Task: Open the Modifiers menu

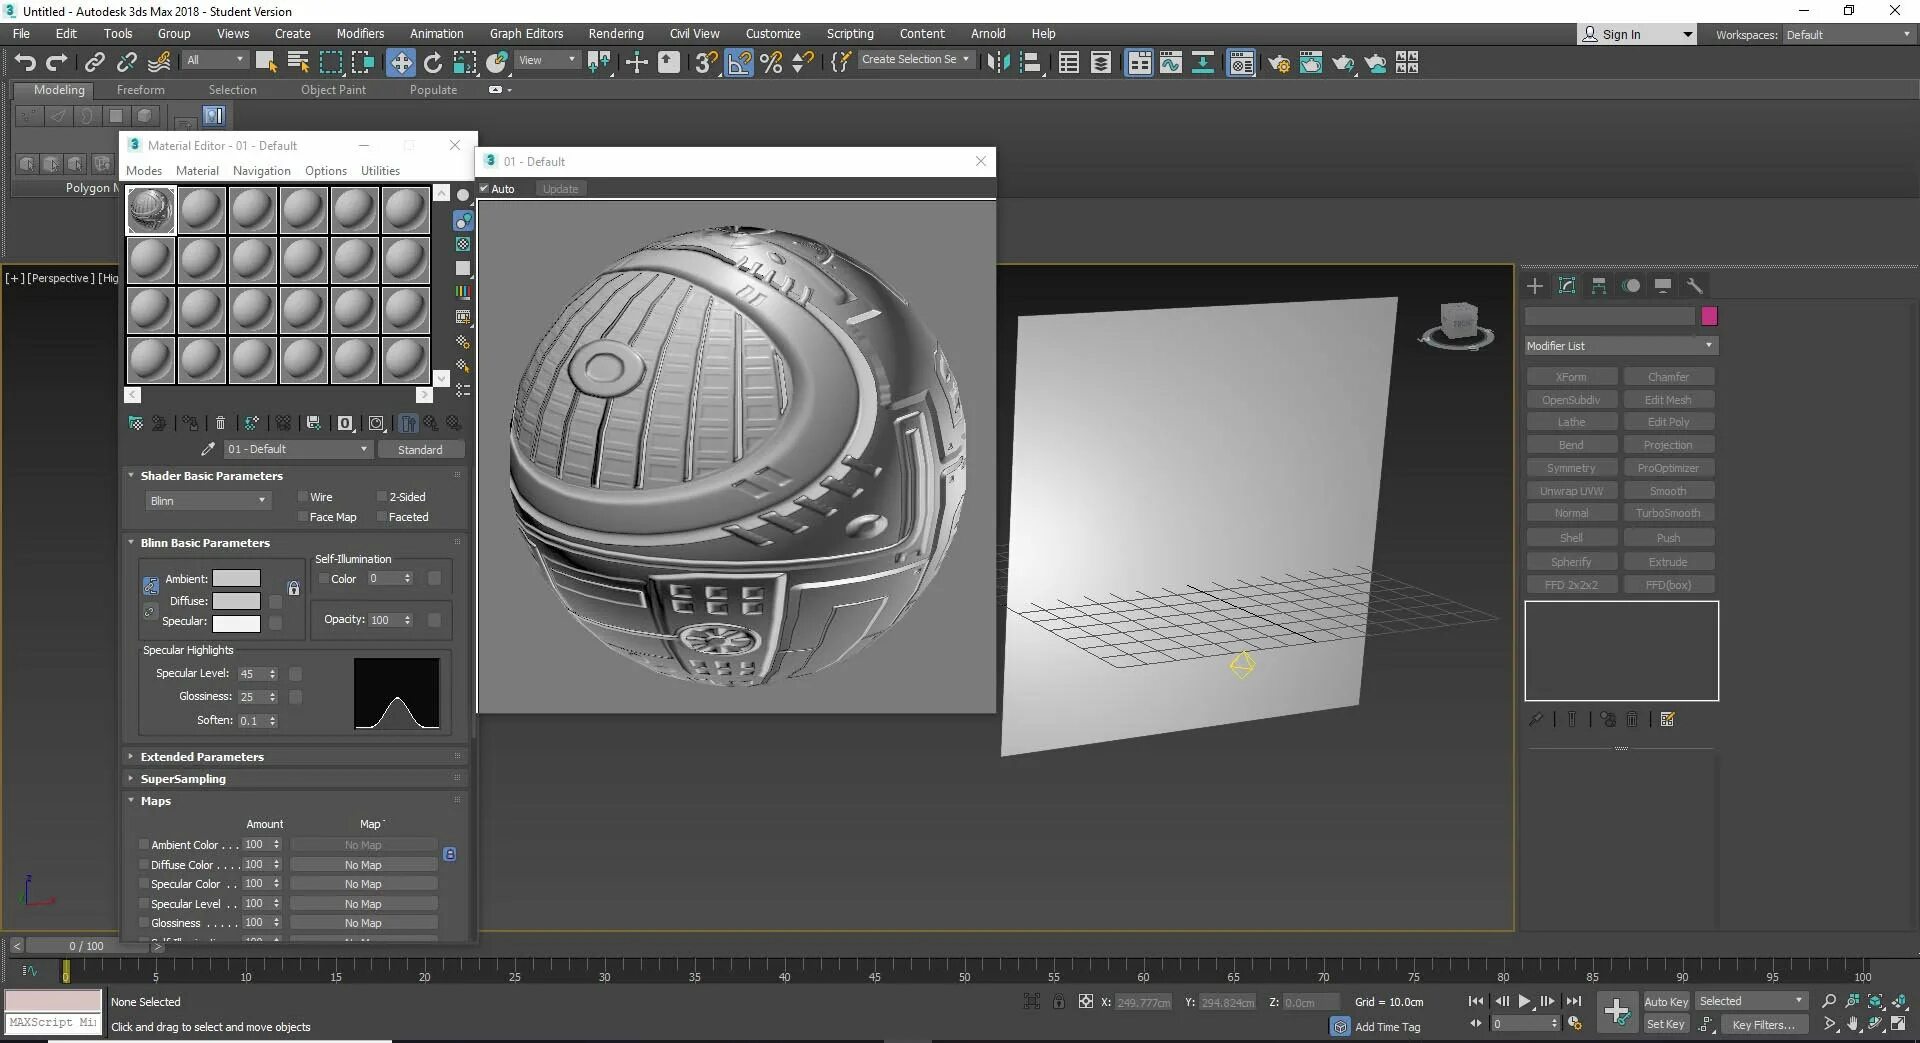Action: (x=360, y=33)
